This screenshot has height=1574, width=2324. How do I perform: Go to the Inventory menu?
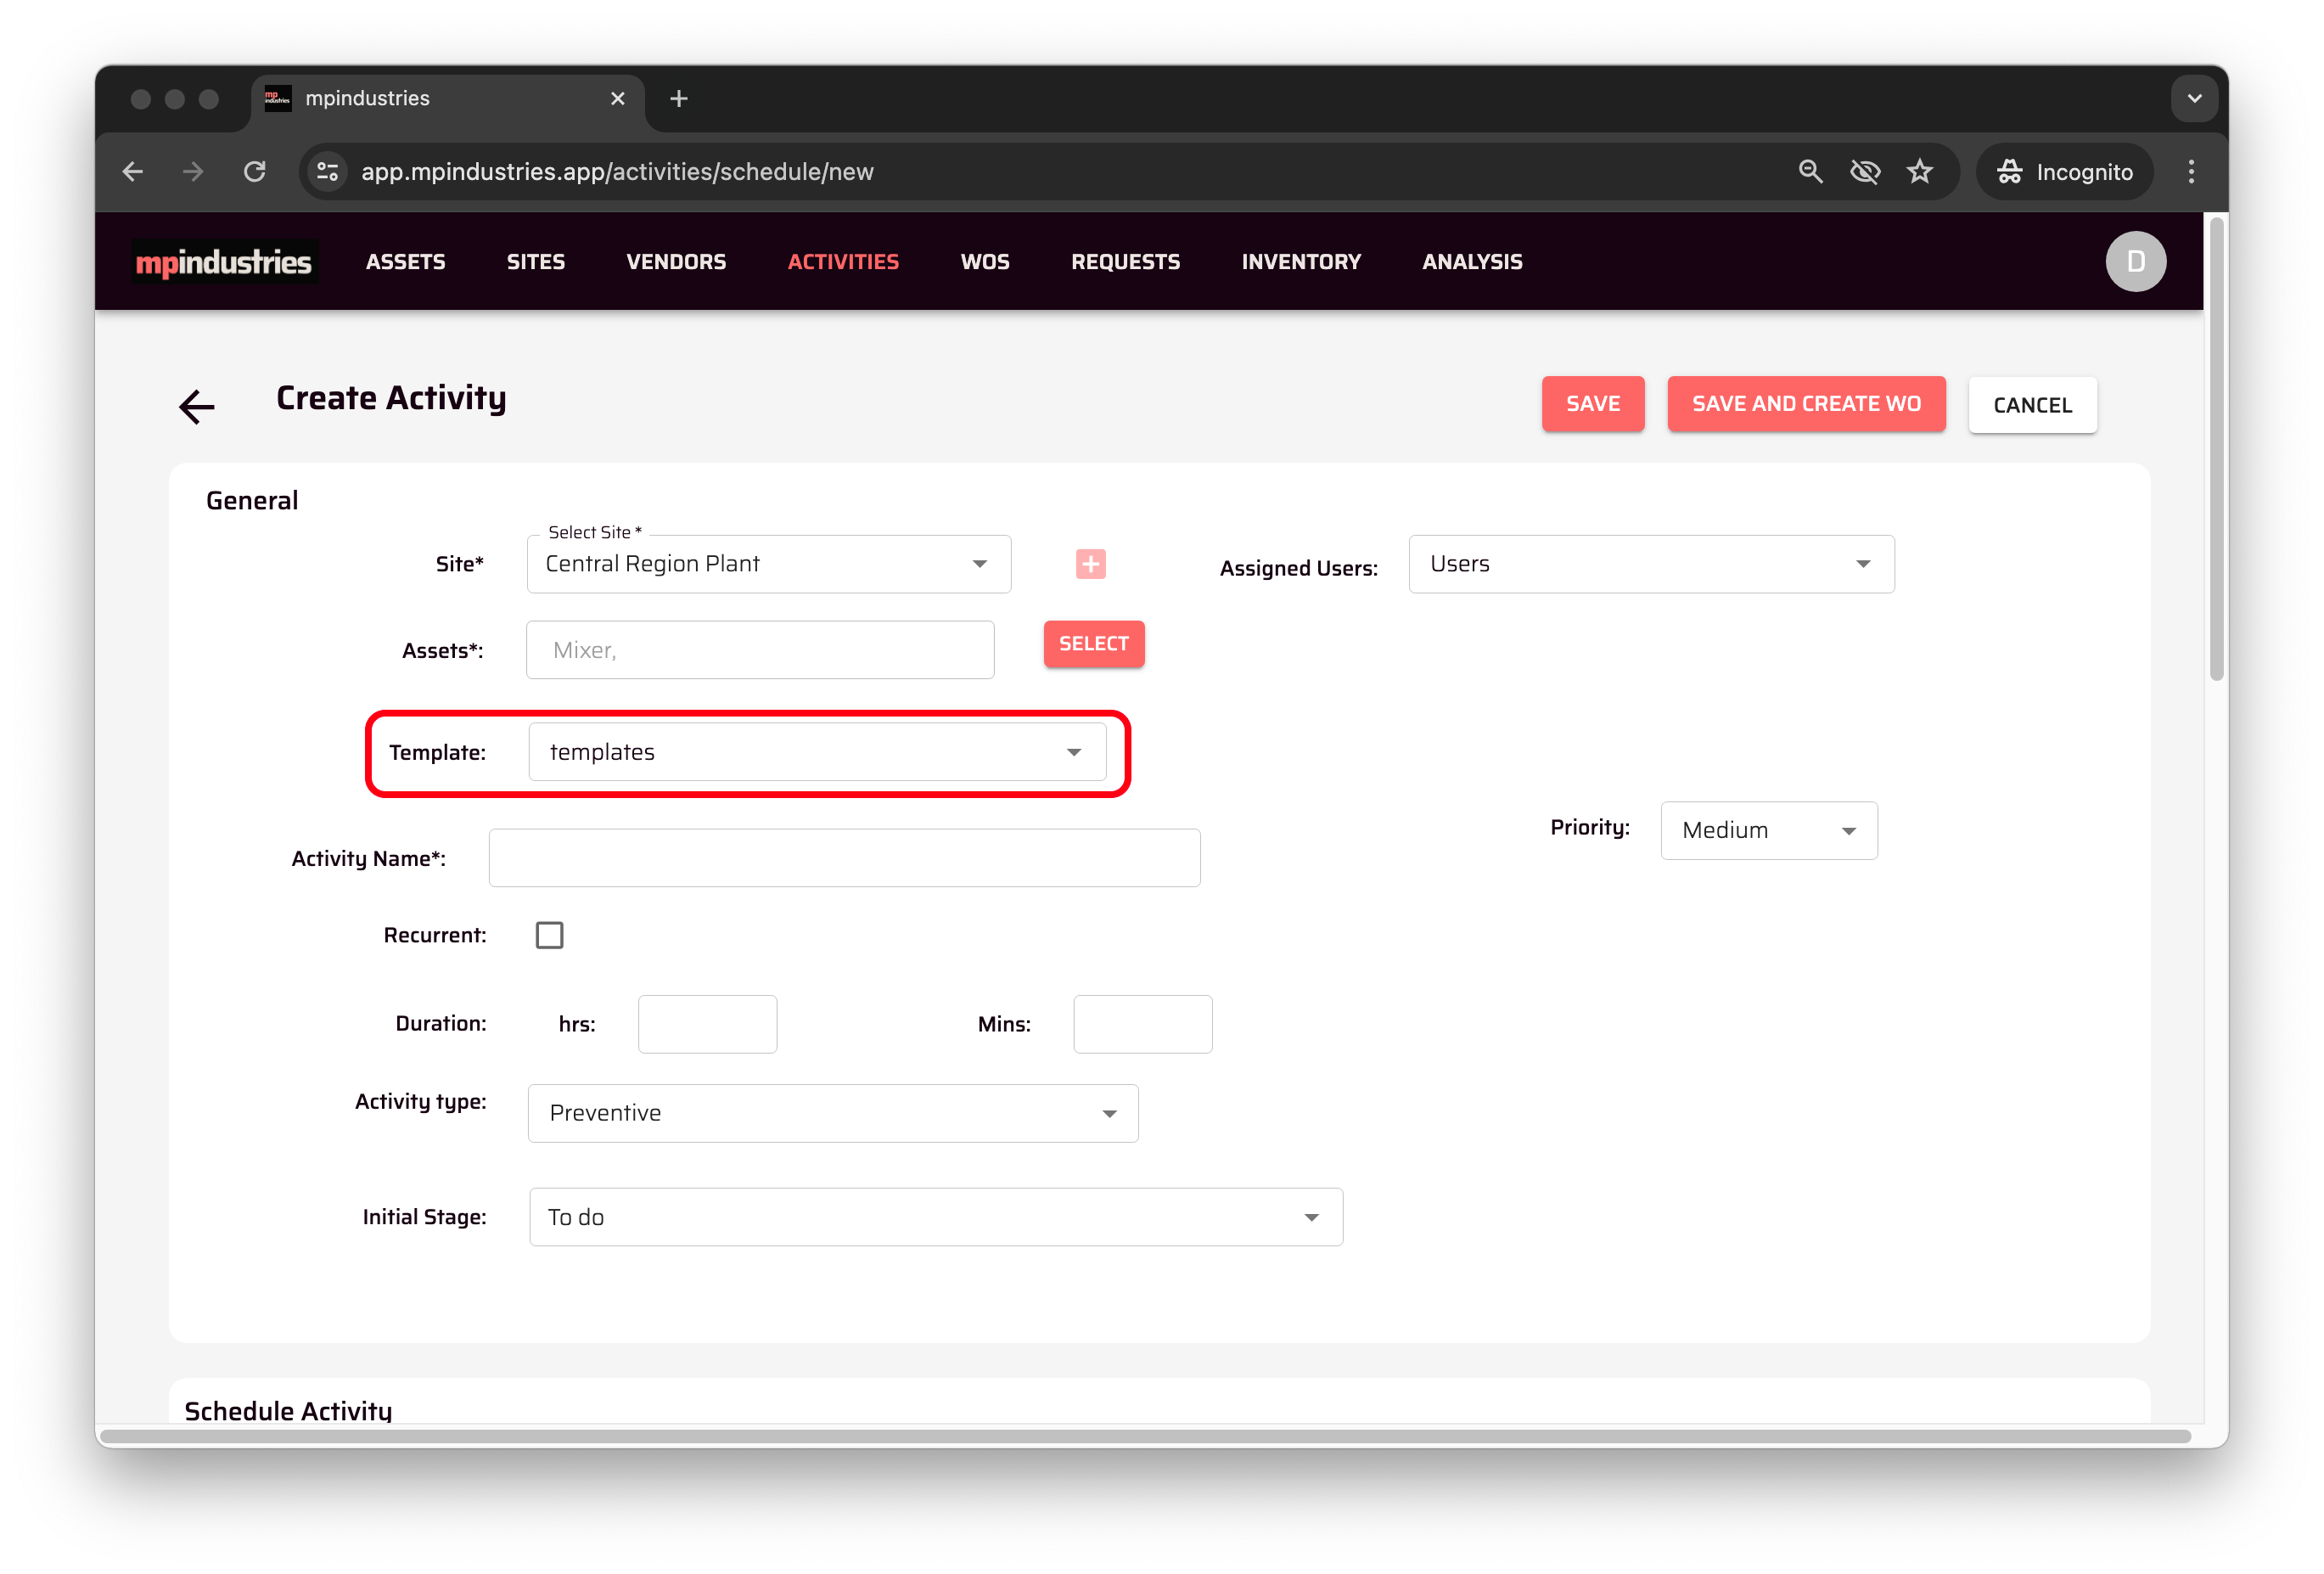click(1300, 262)
